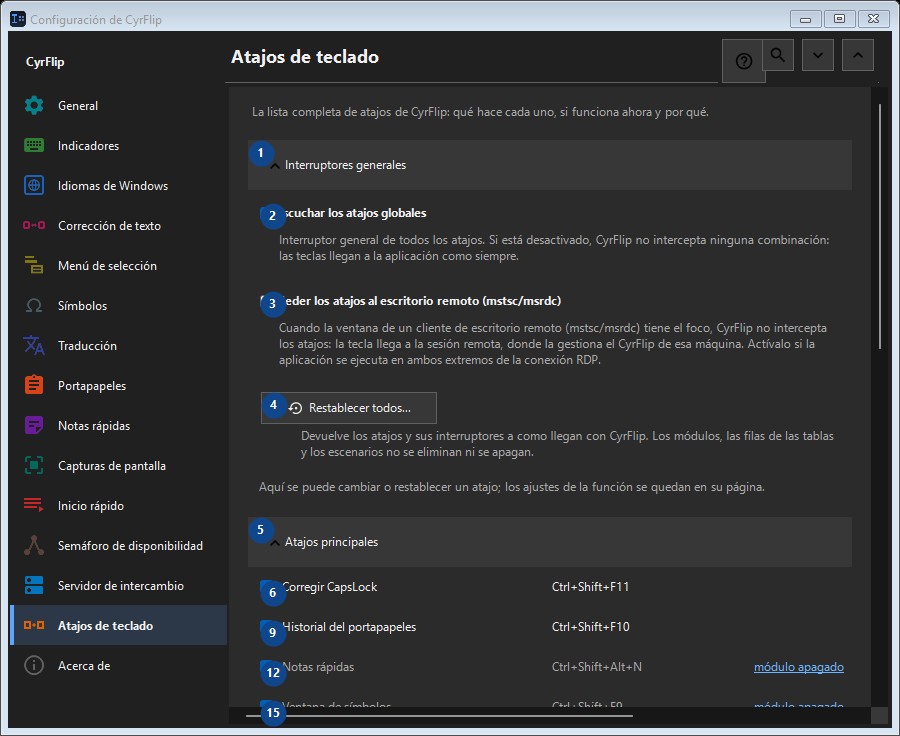
Task: Click the 'Aquí se puede cambiar' note text
Action: [511, 487]
